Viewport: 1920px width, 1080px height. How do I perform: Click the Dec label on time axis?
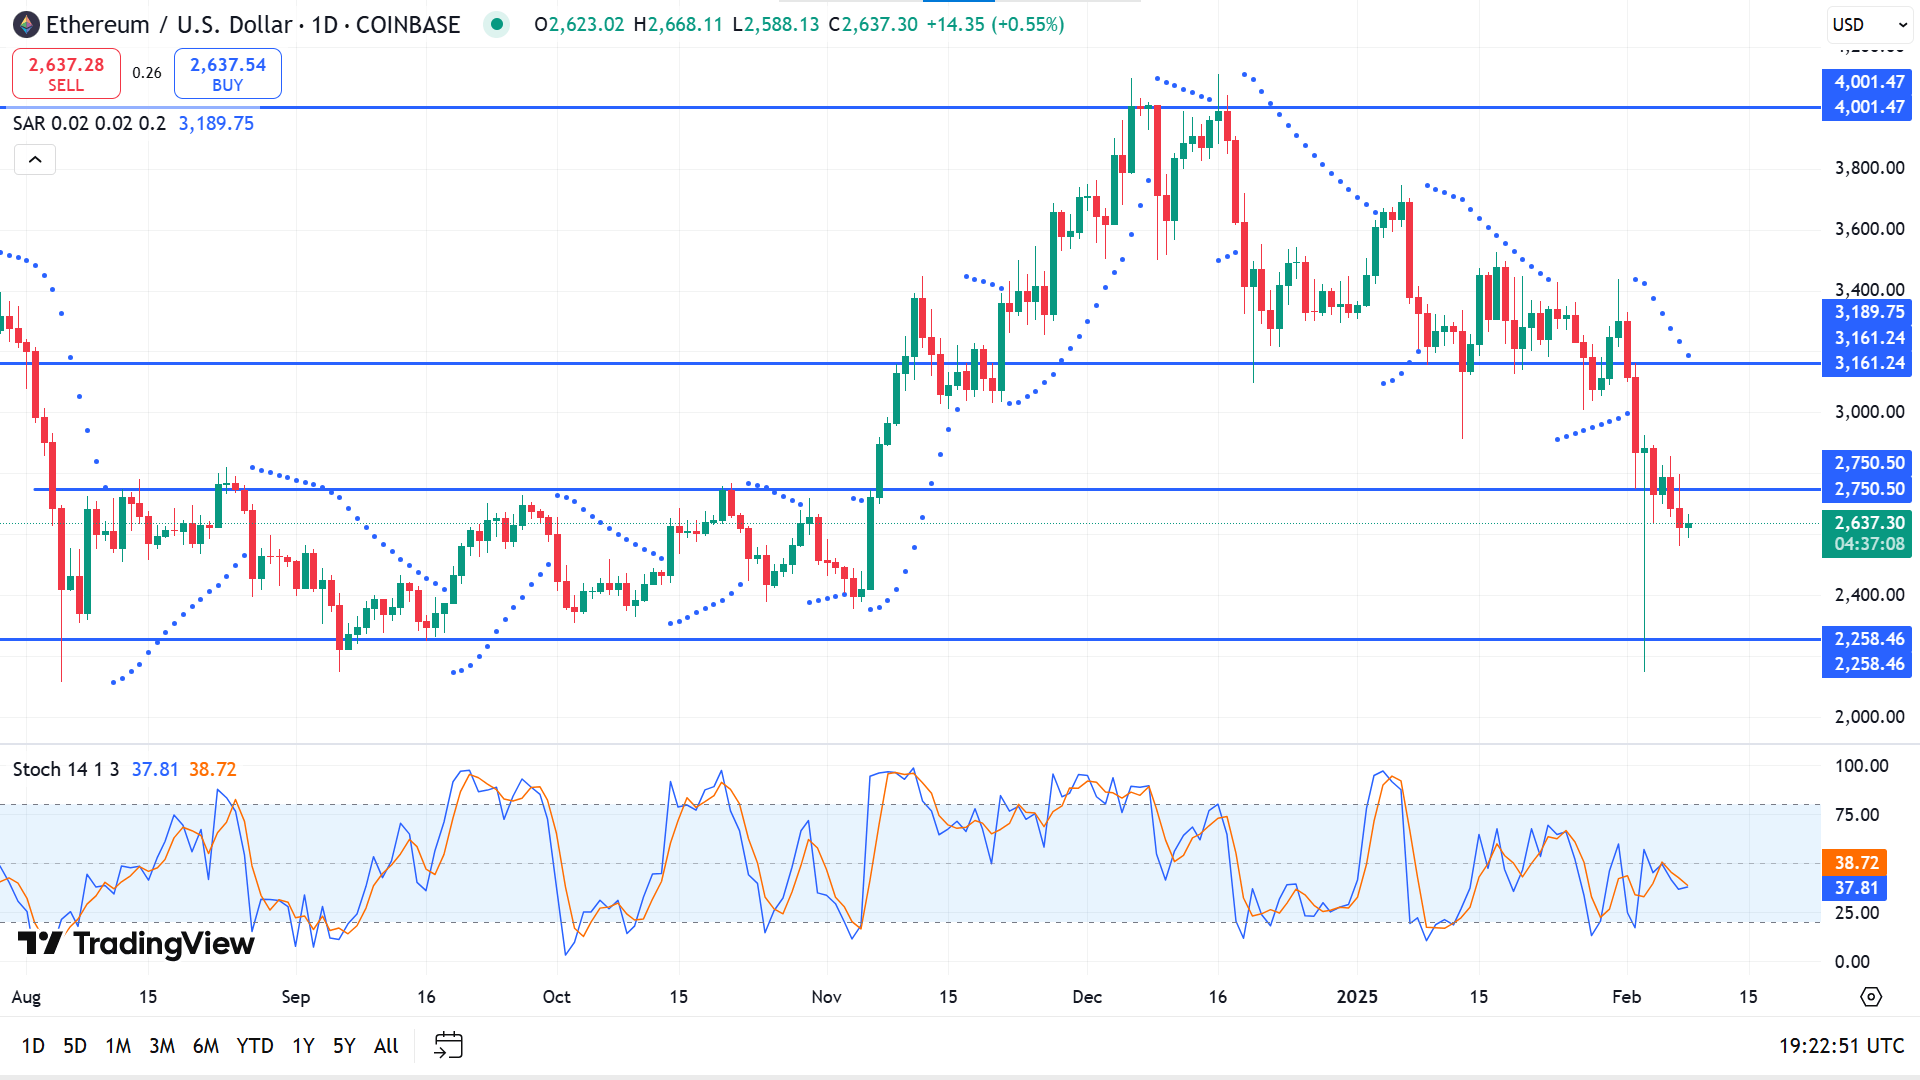point(1087,997)
